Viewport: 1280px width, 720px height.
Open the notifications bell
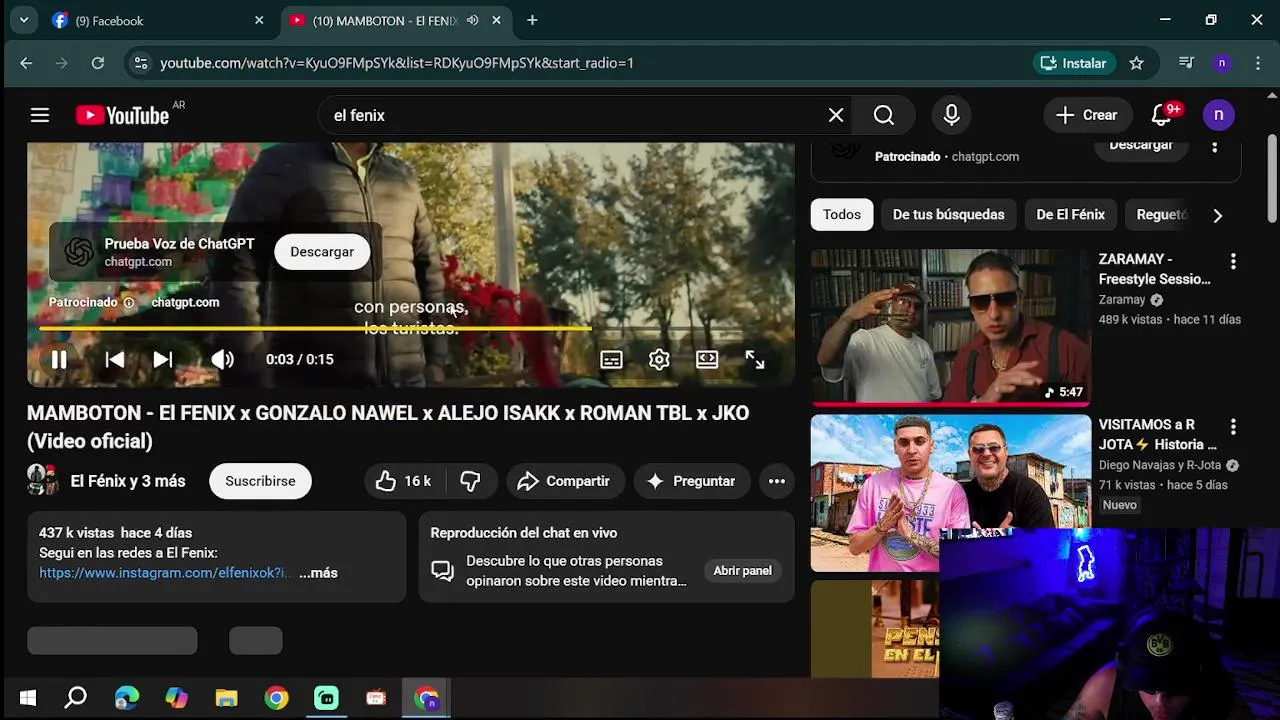(x=1162, y=115)
